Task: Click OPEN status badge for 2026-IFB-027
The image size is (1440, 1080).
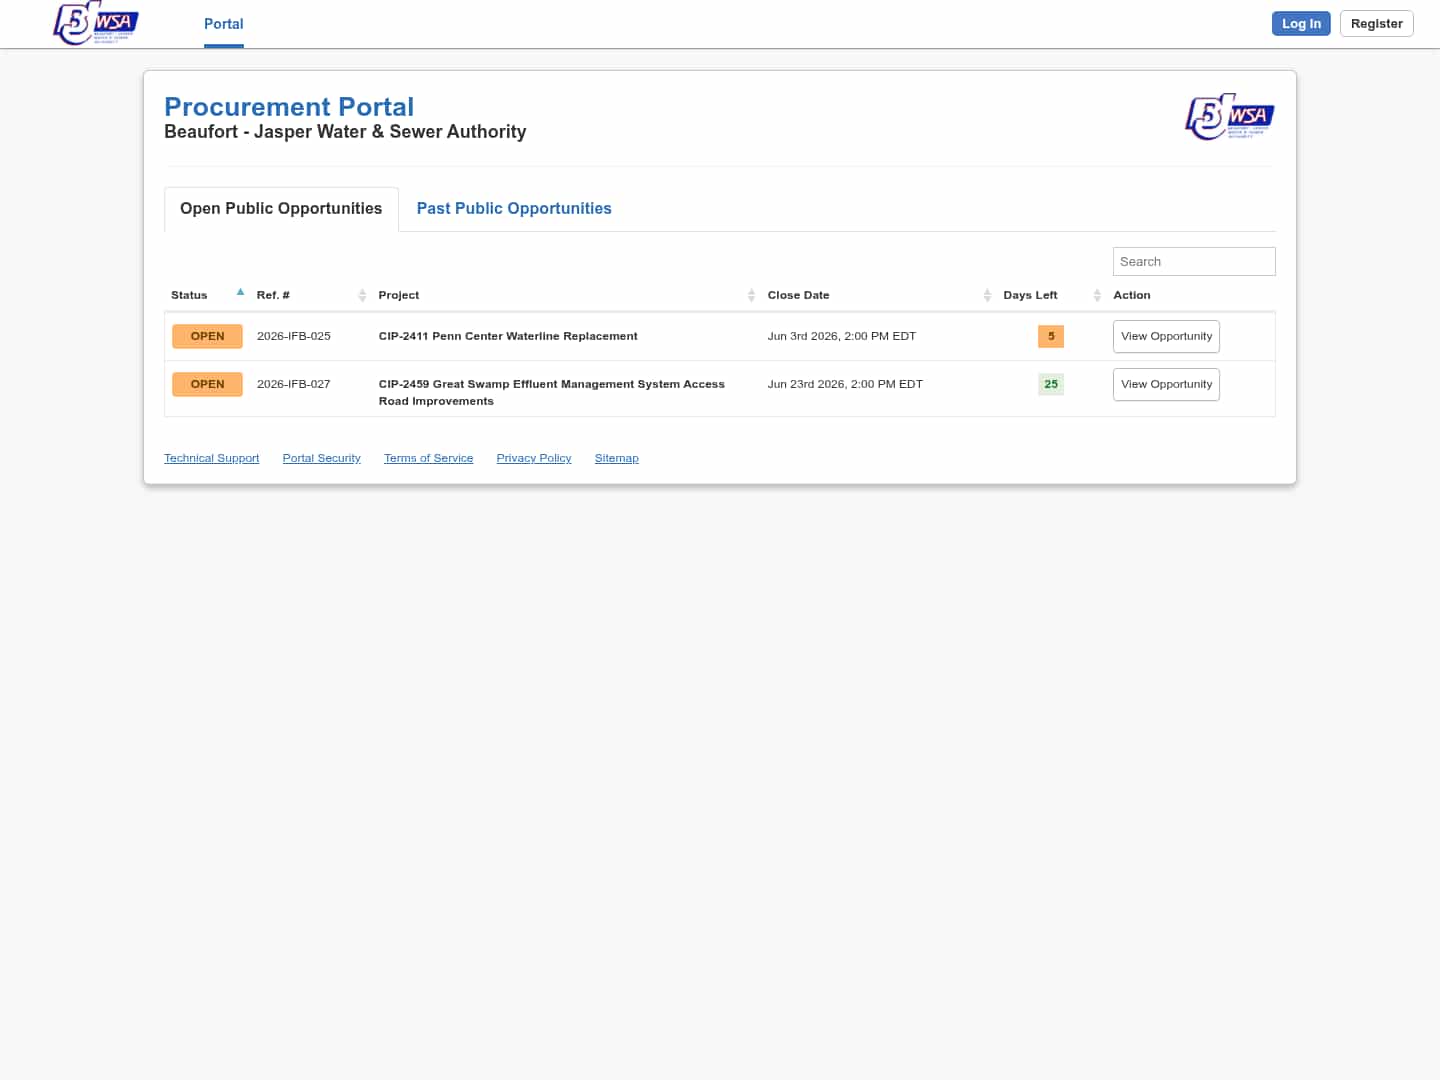Action: [207, 385]
